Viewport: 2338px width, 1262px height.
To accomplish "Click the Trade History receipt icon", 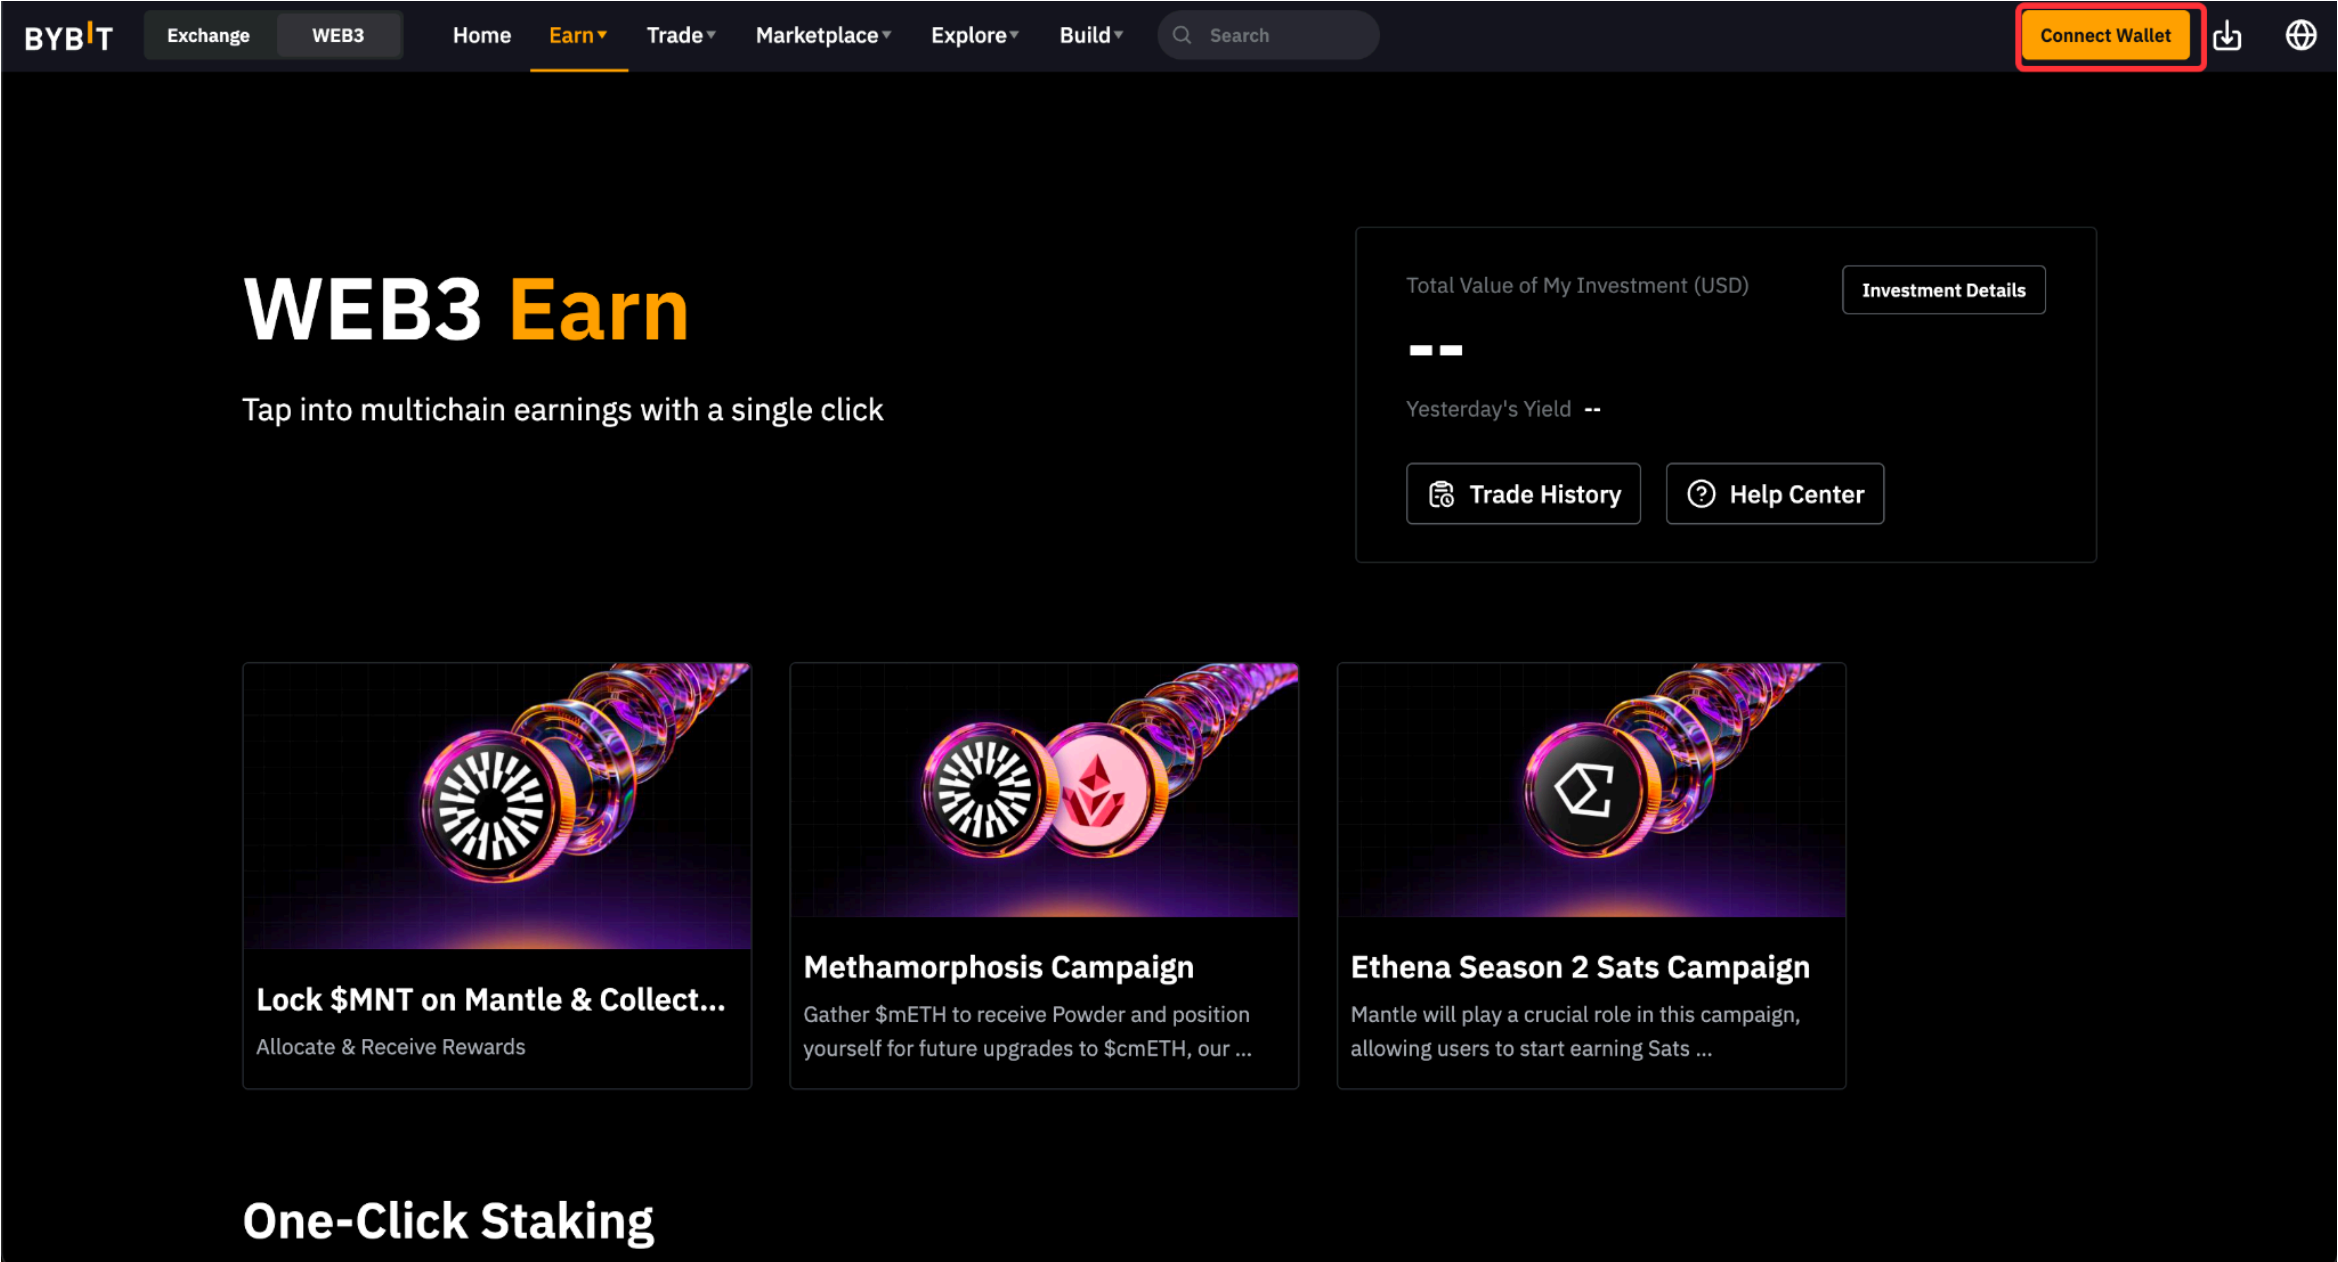I will click(x=1441, y=494).
